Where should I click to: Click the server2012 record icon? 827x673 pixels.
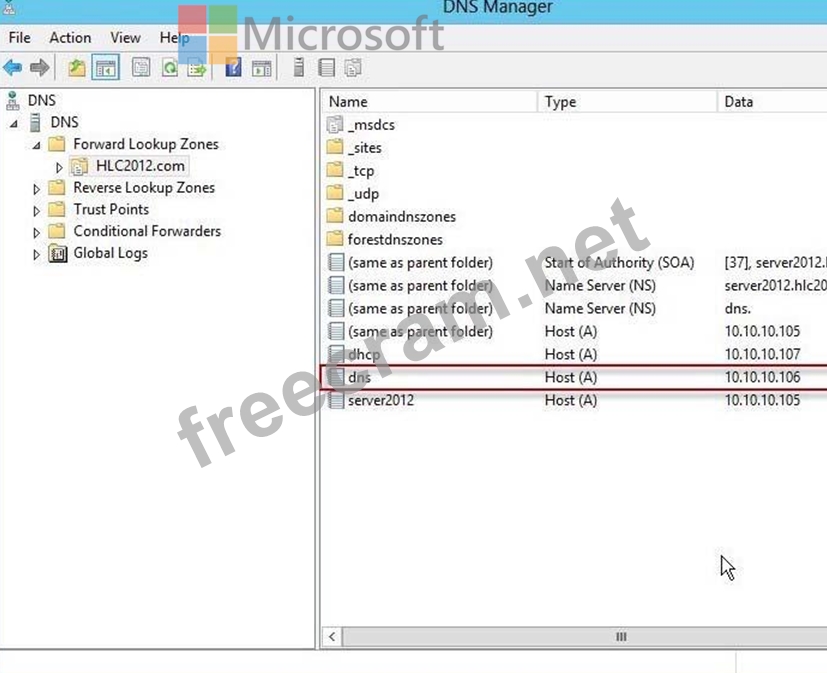(x=335, y=400)
